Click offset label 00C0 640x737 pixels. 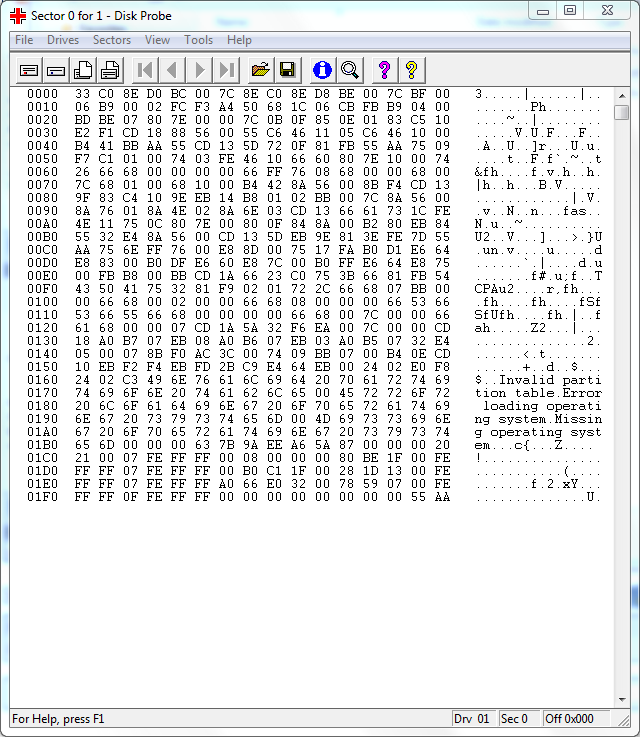[42, 250]
